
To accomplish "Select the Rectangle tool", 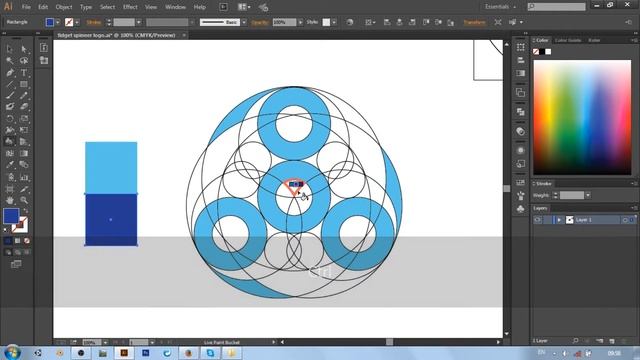I will (x=24, y=84).
